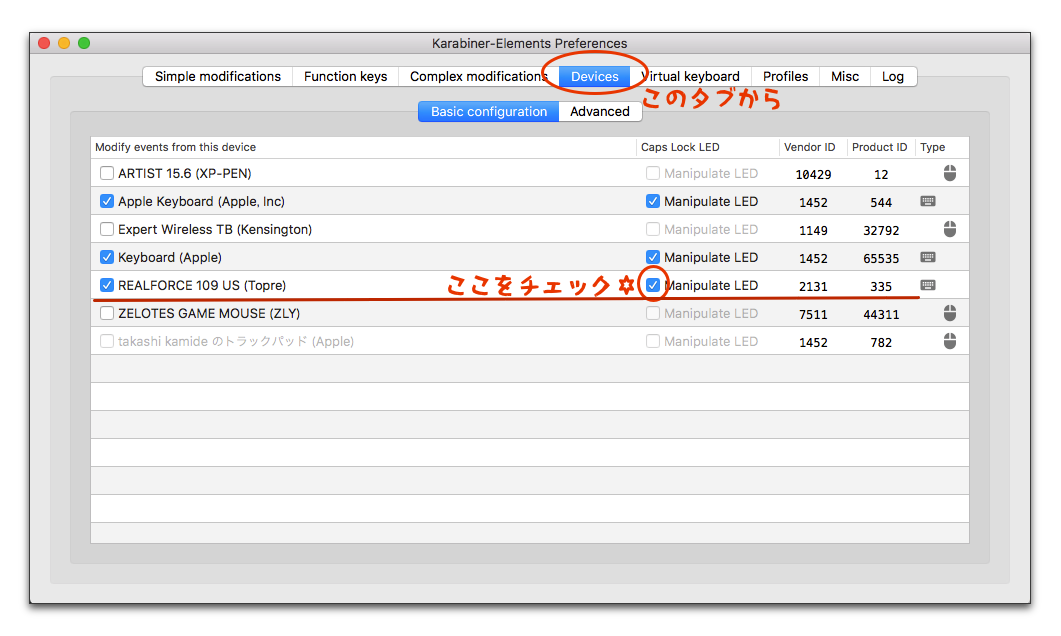Screen dimensions: 1061x636
Task: Click product ID 44311 for ZELOTES GAME MOUSE
Action: 881,315
